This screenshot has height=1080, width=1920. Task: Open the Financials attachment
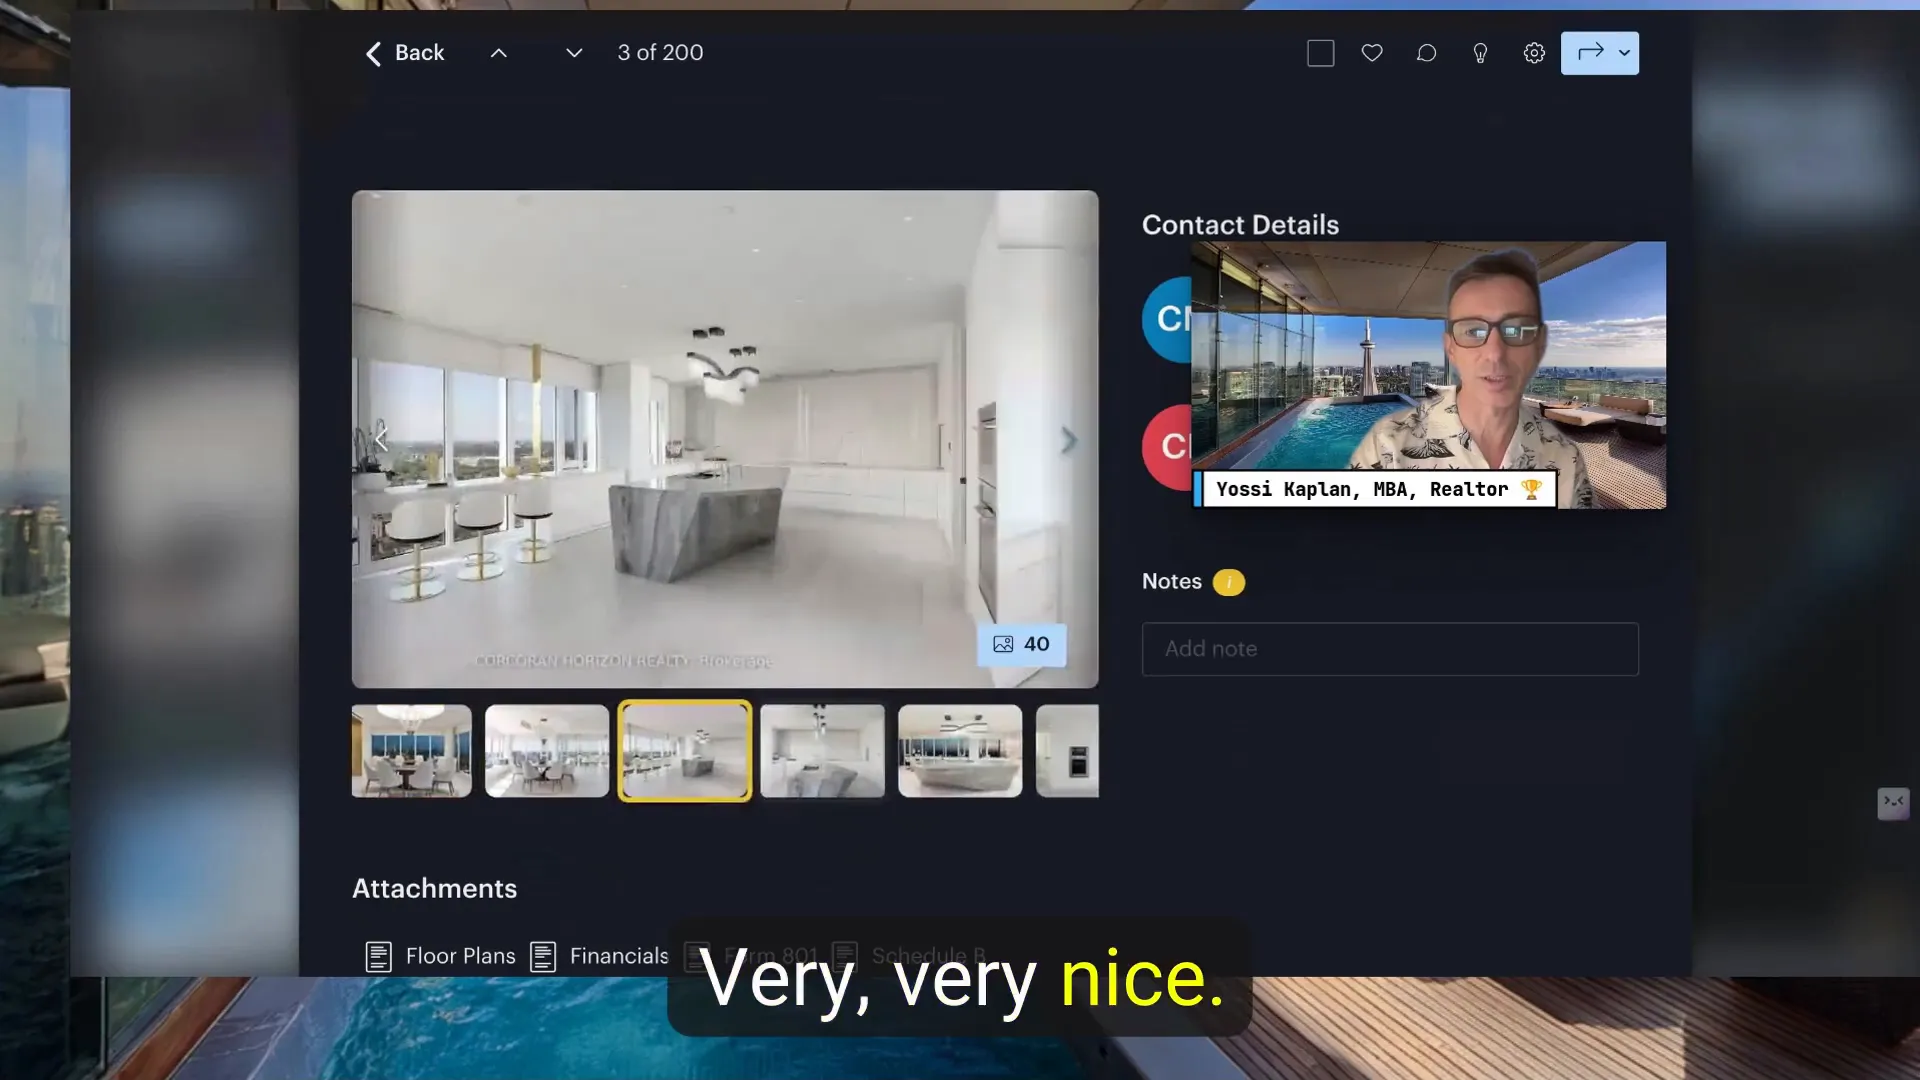599,956
